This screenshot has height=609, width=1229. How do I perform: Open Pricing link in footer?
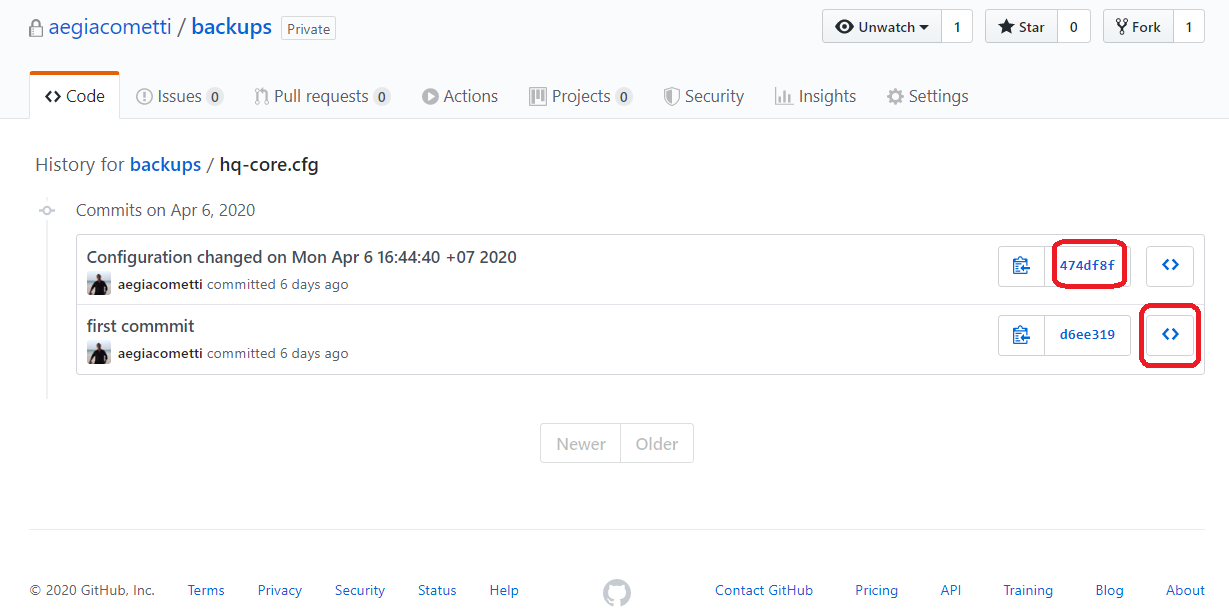(x=877, y=590)
